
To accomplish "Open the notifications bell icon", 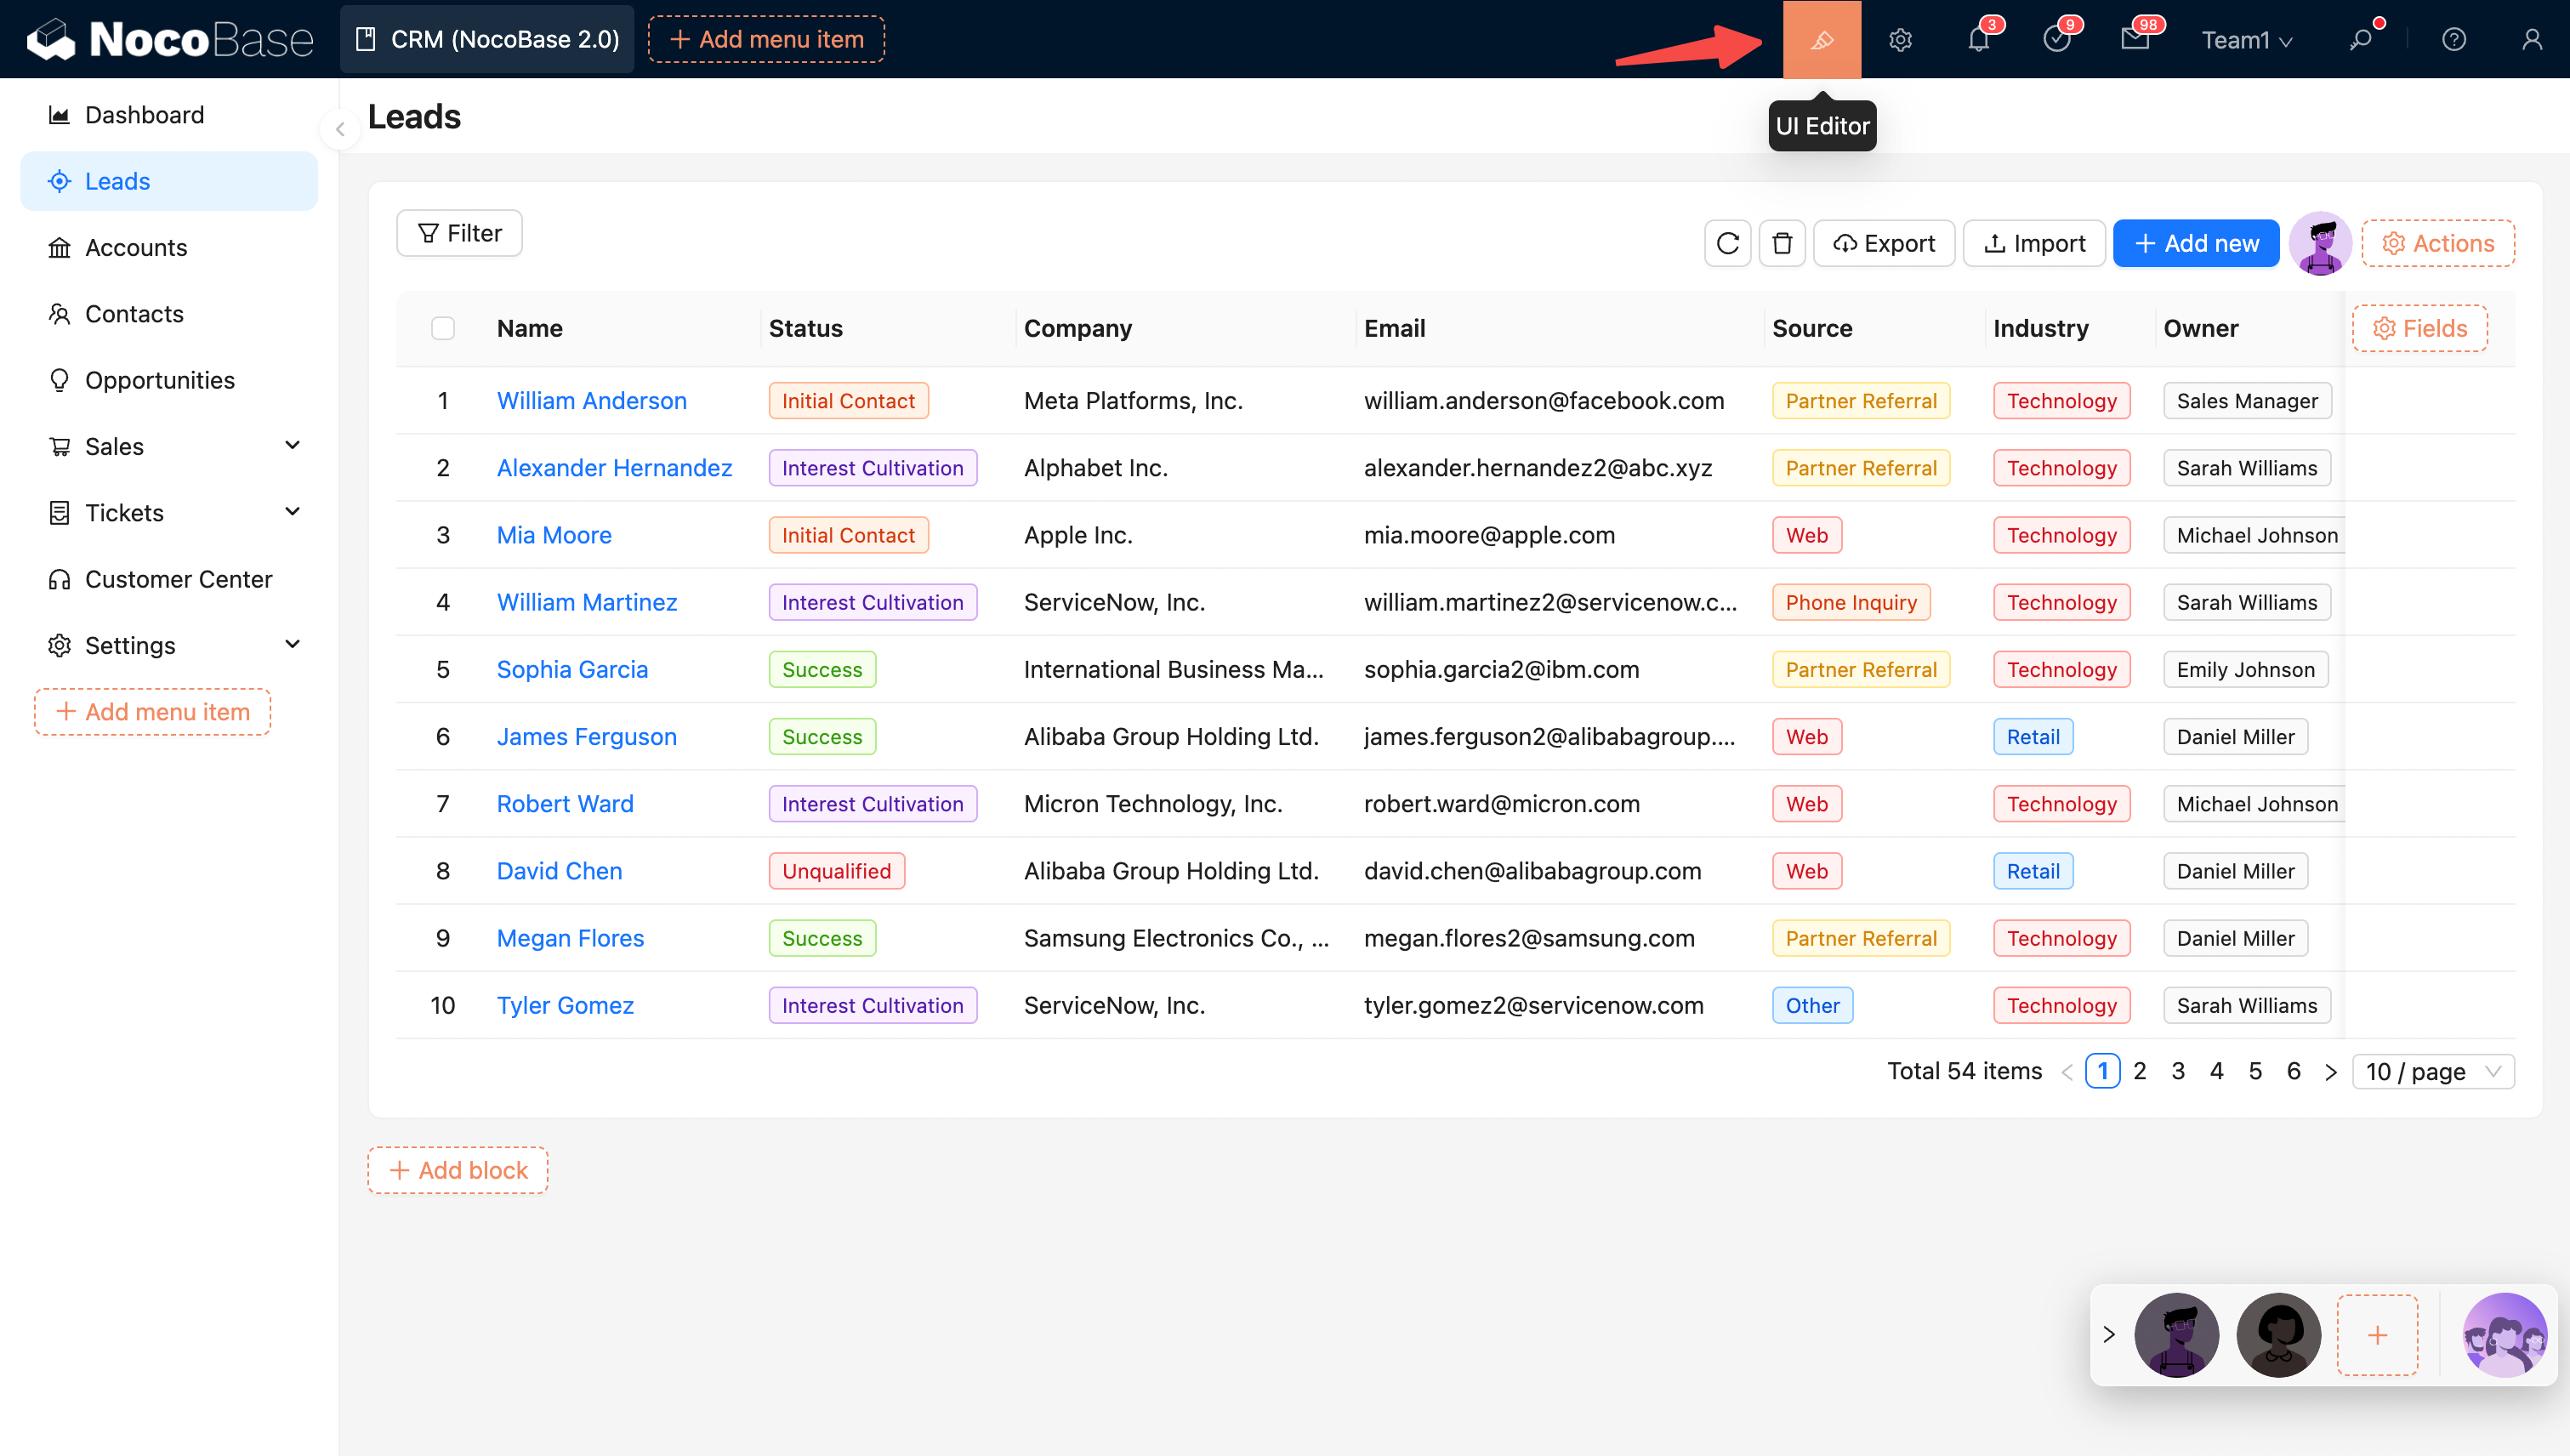I will pos(1978,40).
